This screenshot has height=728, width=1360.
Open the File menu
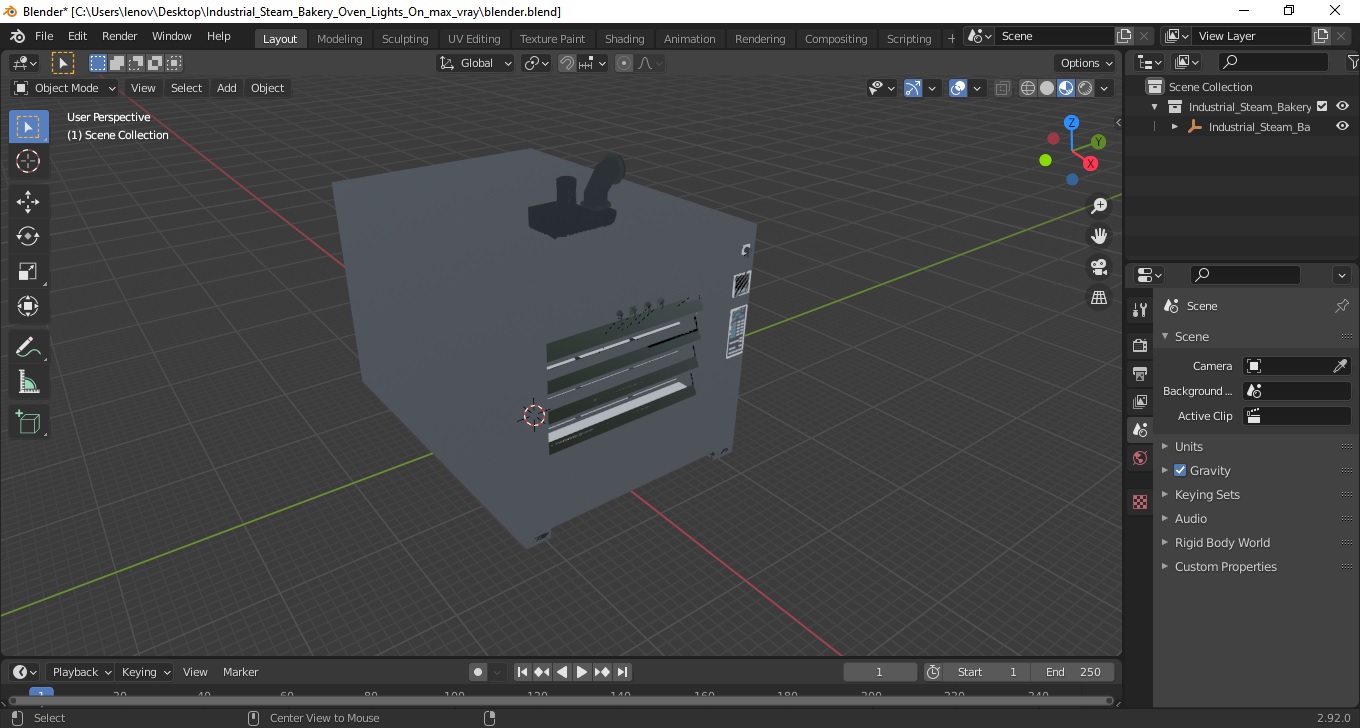[x=44, y=36]
